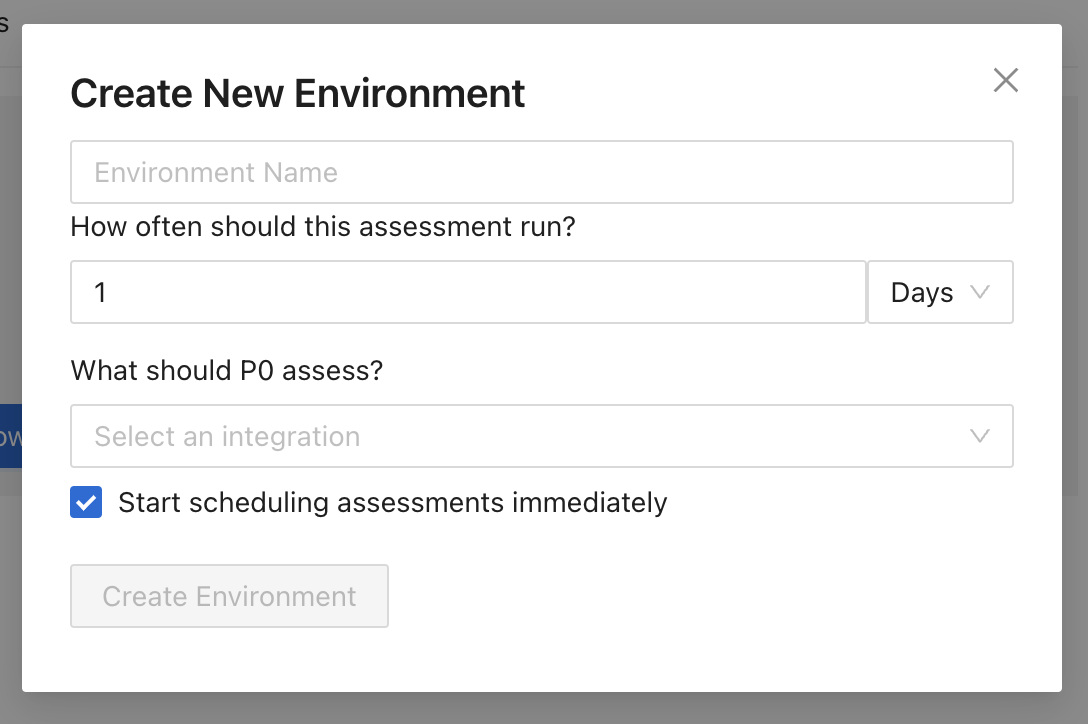This screenshot has width=1088, height=724.
Task: Click the Environment Name placeholder text
Action: 216,172
